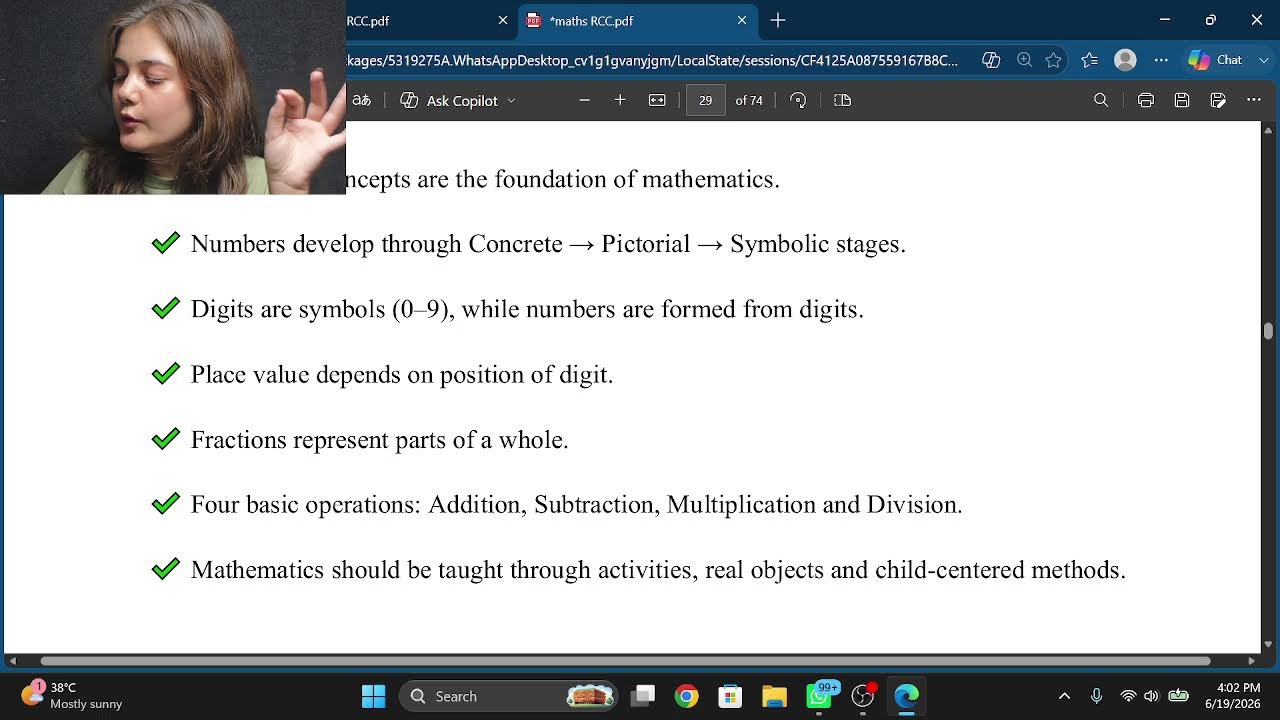Click the Microsoft Edge taskbar icon
Image resolution: width=1280 pixels, height=720 pixels.
pos(907,696)
